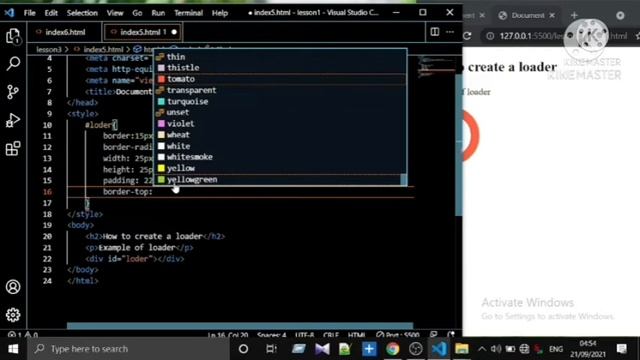Switch to the index6.html editor tab
Screen dimensions: 640x360
pyautogui.click(x=64, y=32)
